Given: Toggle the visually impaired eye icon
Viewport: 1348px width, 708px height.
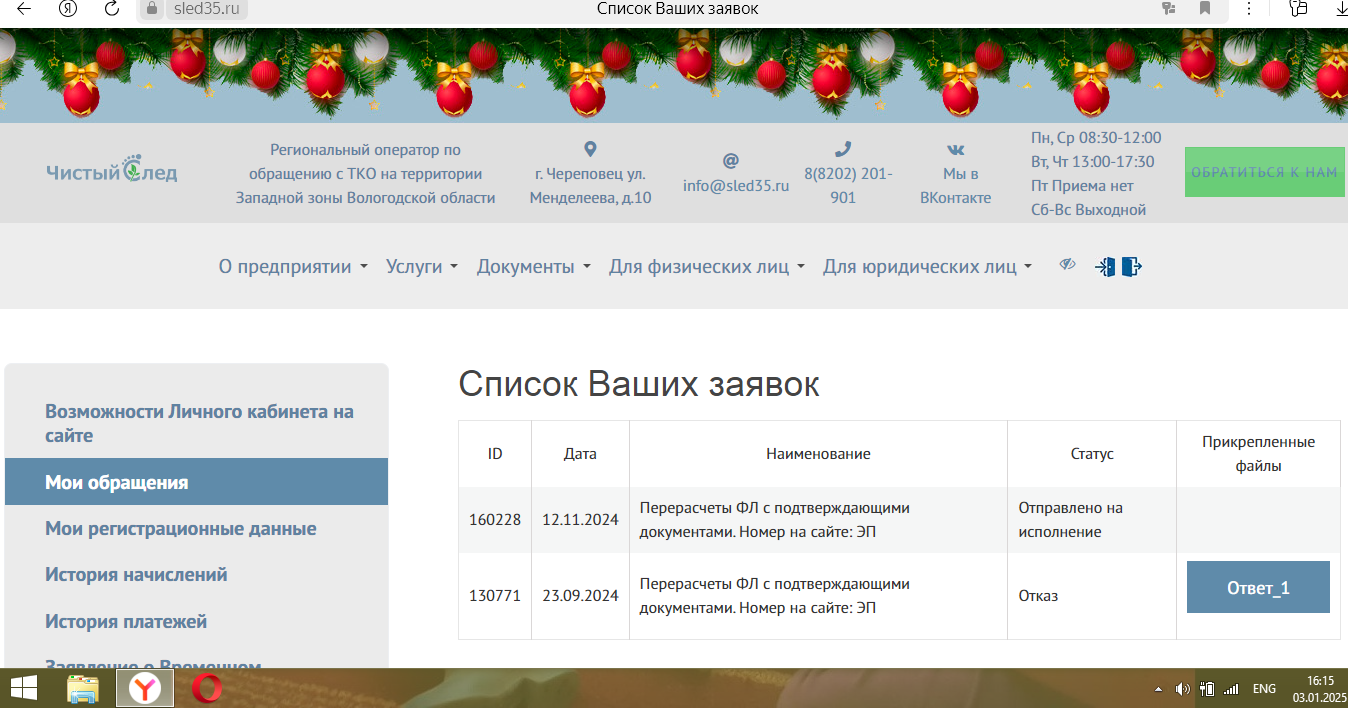Looking at the screenshot, I should (1068, 265).
